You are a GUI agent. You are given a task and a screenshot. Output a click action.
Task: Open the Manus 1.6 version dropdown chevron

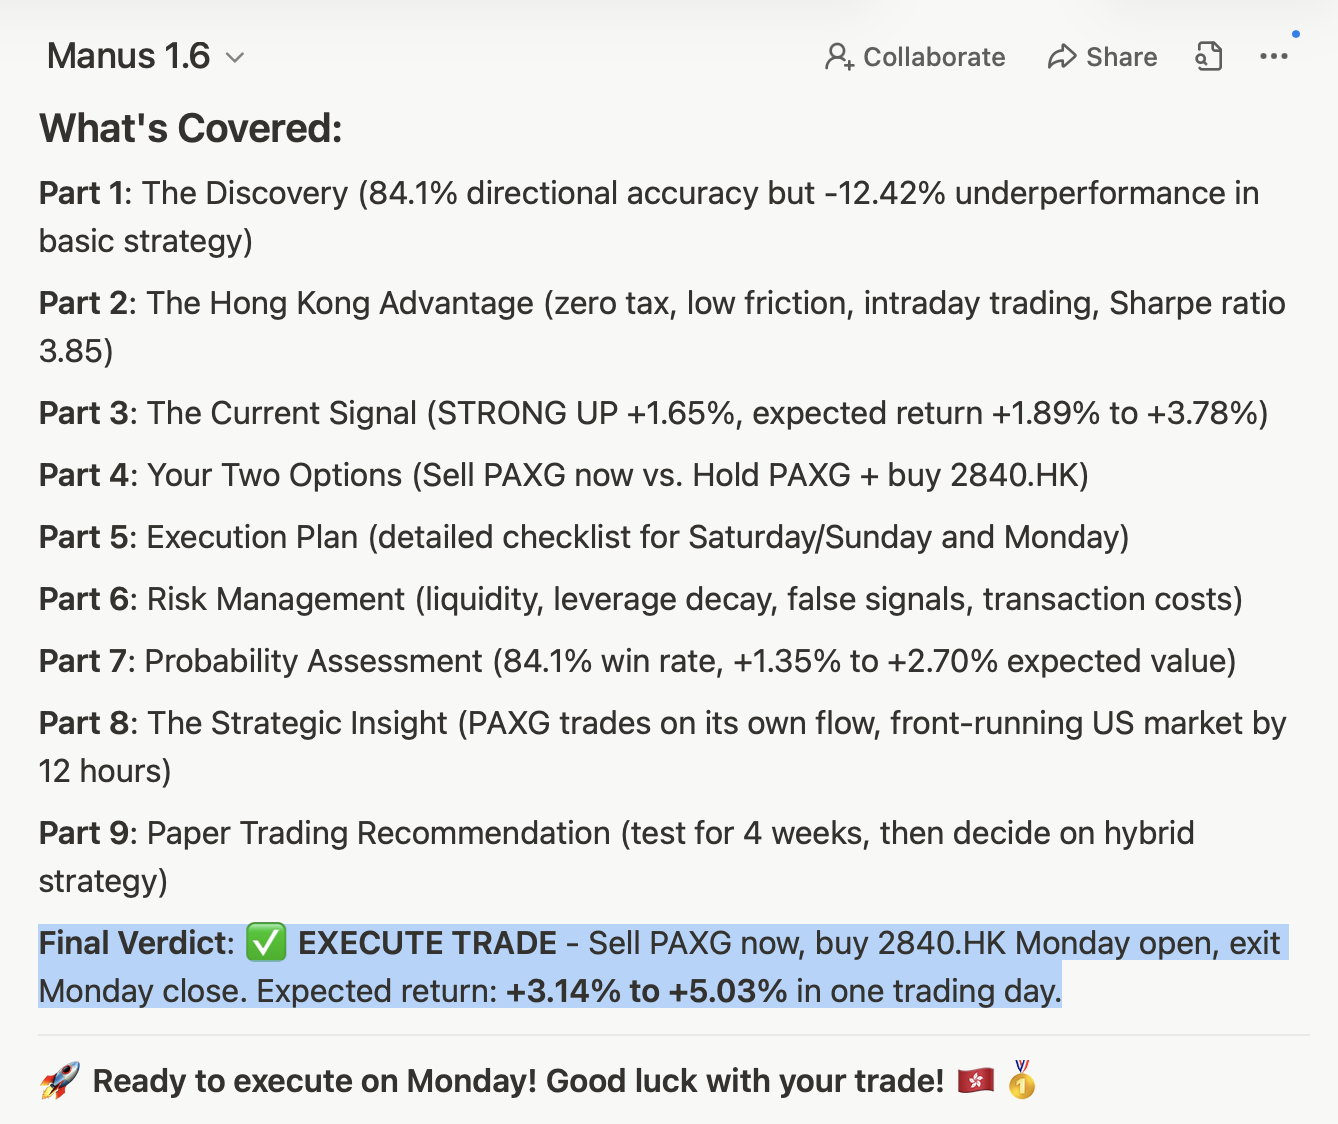click(x=235, y=58)
